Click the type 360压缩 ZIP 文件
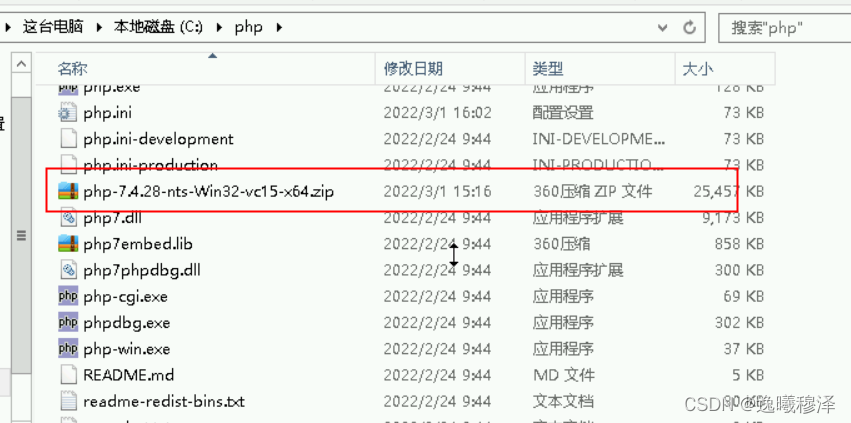Screen dimensions: 851x423 point(592,191)
